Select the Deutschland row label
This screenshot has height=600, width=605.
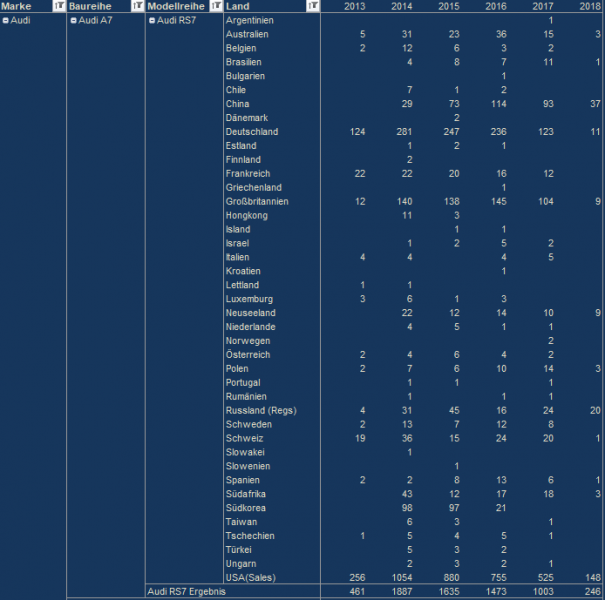click(x=252, y=132)
